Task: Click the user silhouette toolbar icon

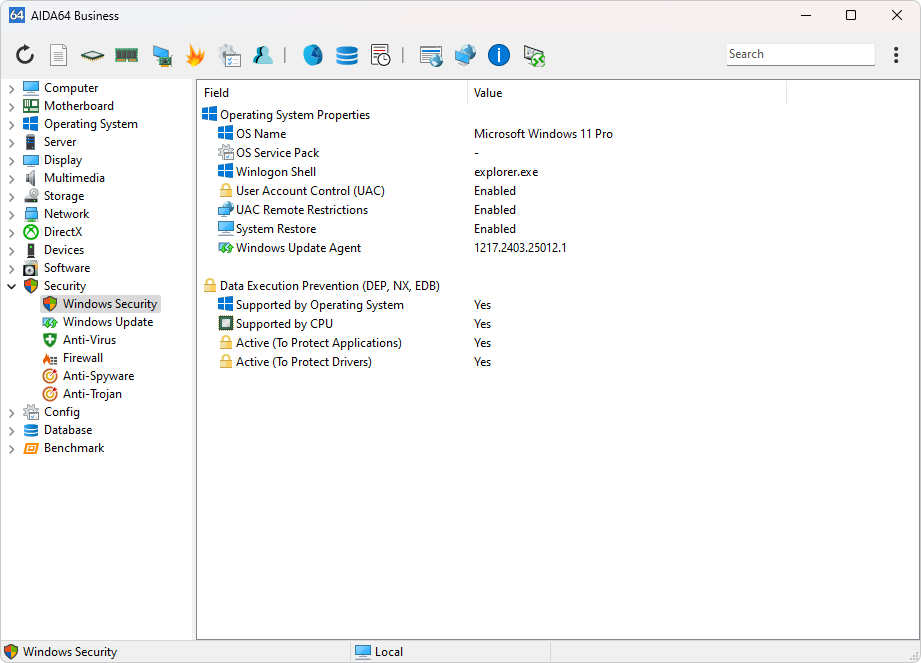Action: tap(263, 55)
